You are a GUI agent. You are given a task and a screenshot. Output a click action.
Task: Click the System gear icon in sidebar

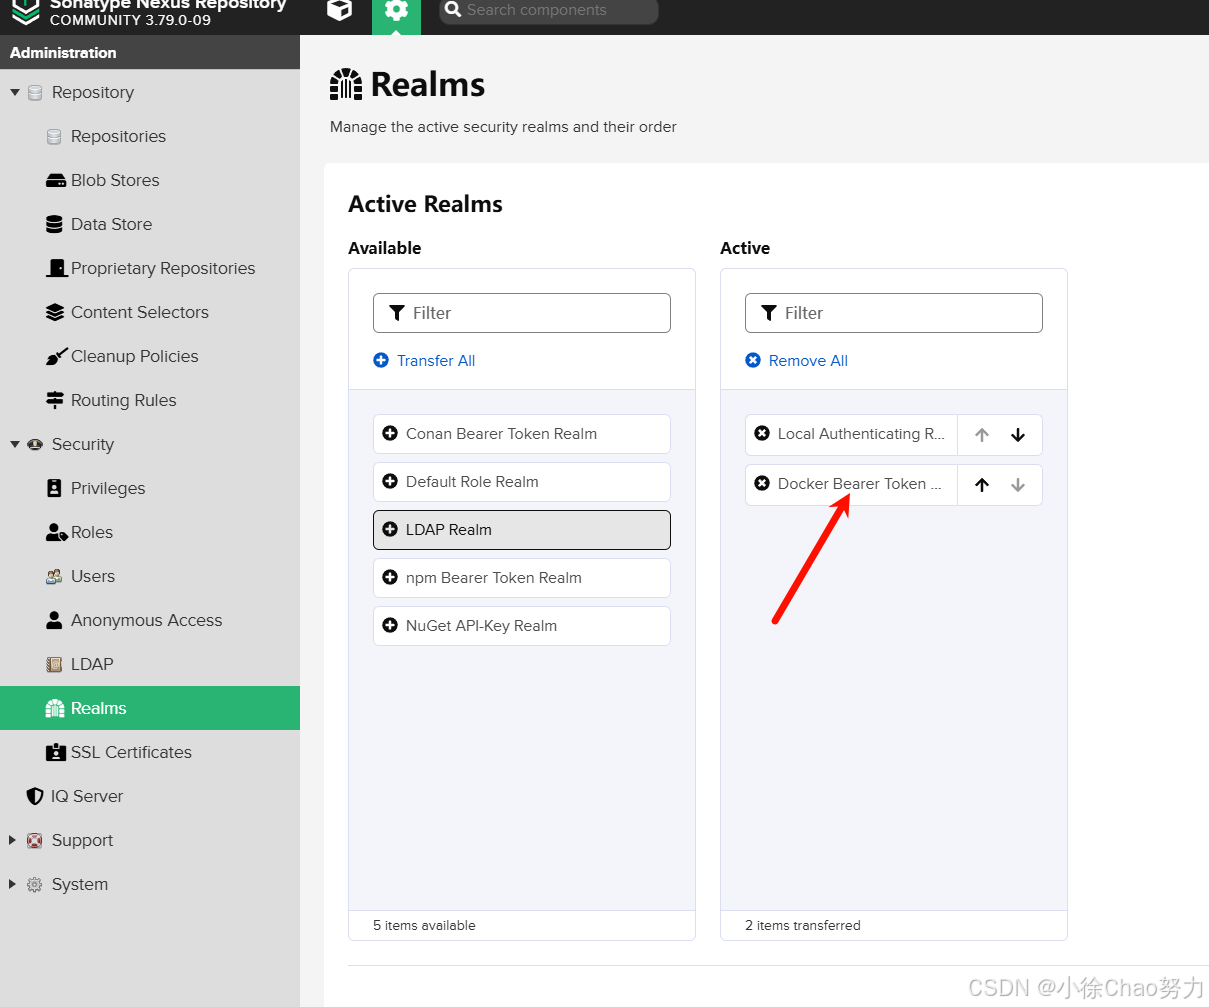coord(35,884)
